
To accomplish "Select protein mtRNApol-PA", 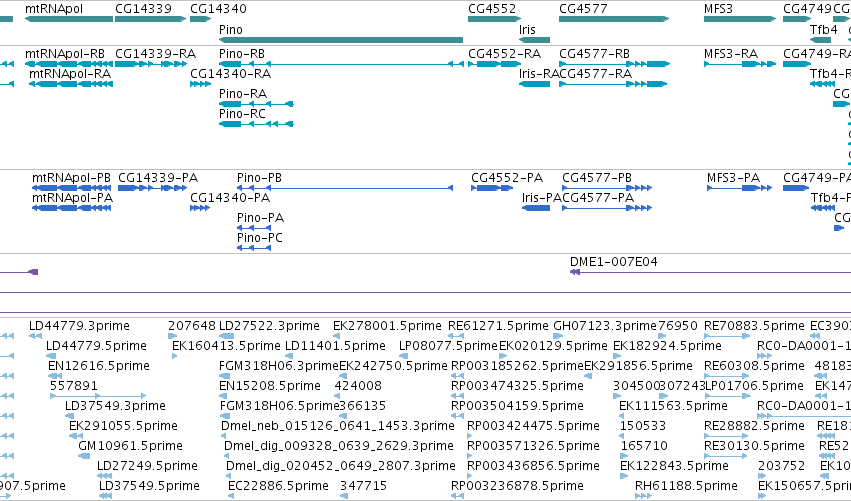I will pyautogui.click(x=72, y=198).
